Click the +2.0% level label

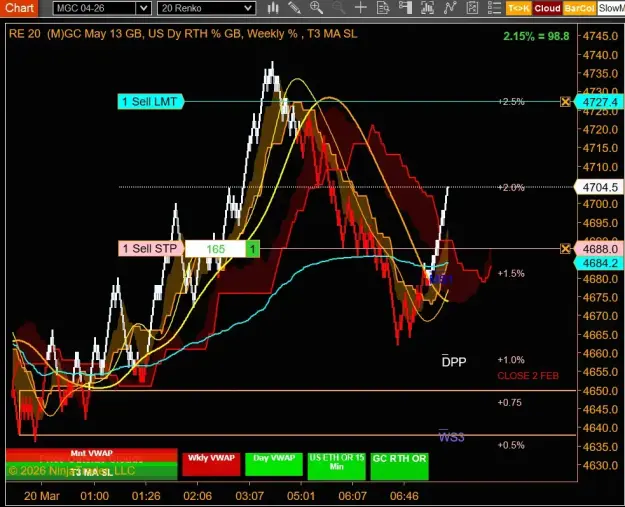coord(511,187)
